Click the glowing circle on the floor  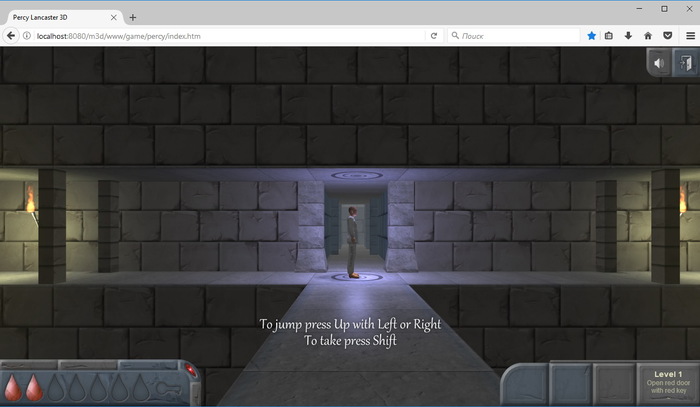357,278
